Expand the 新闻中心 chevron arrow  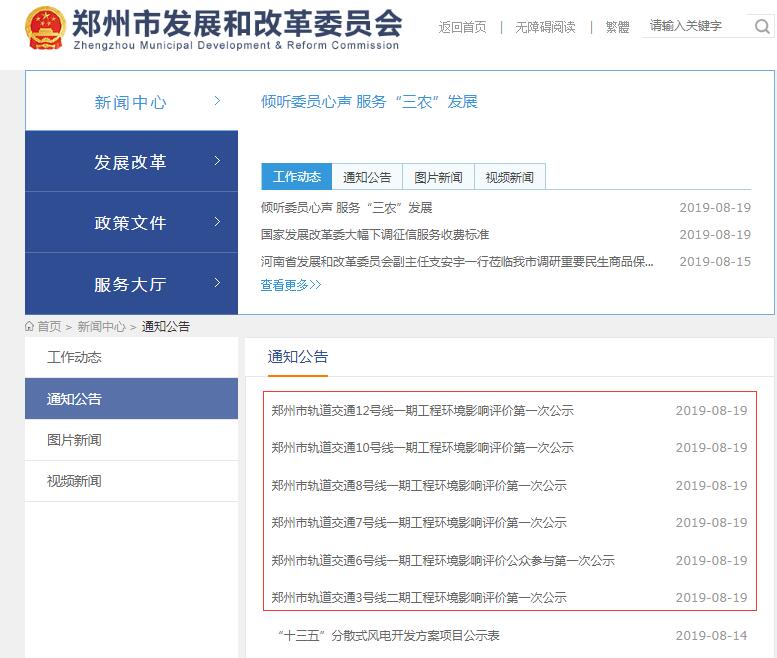pyautogui.click(x=217, y=101)
